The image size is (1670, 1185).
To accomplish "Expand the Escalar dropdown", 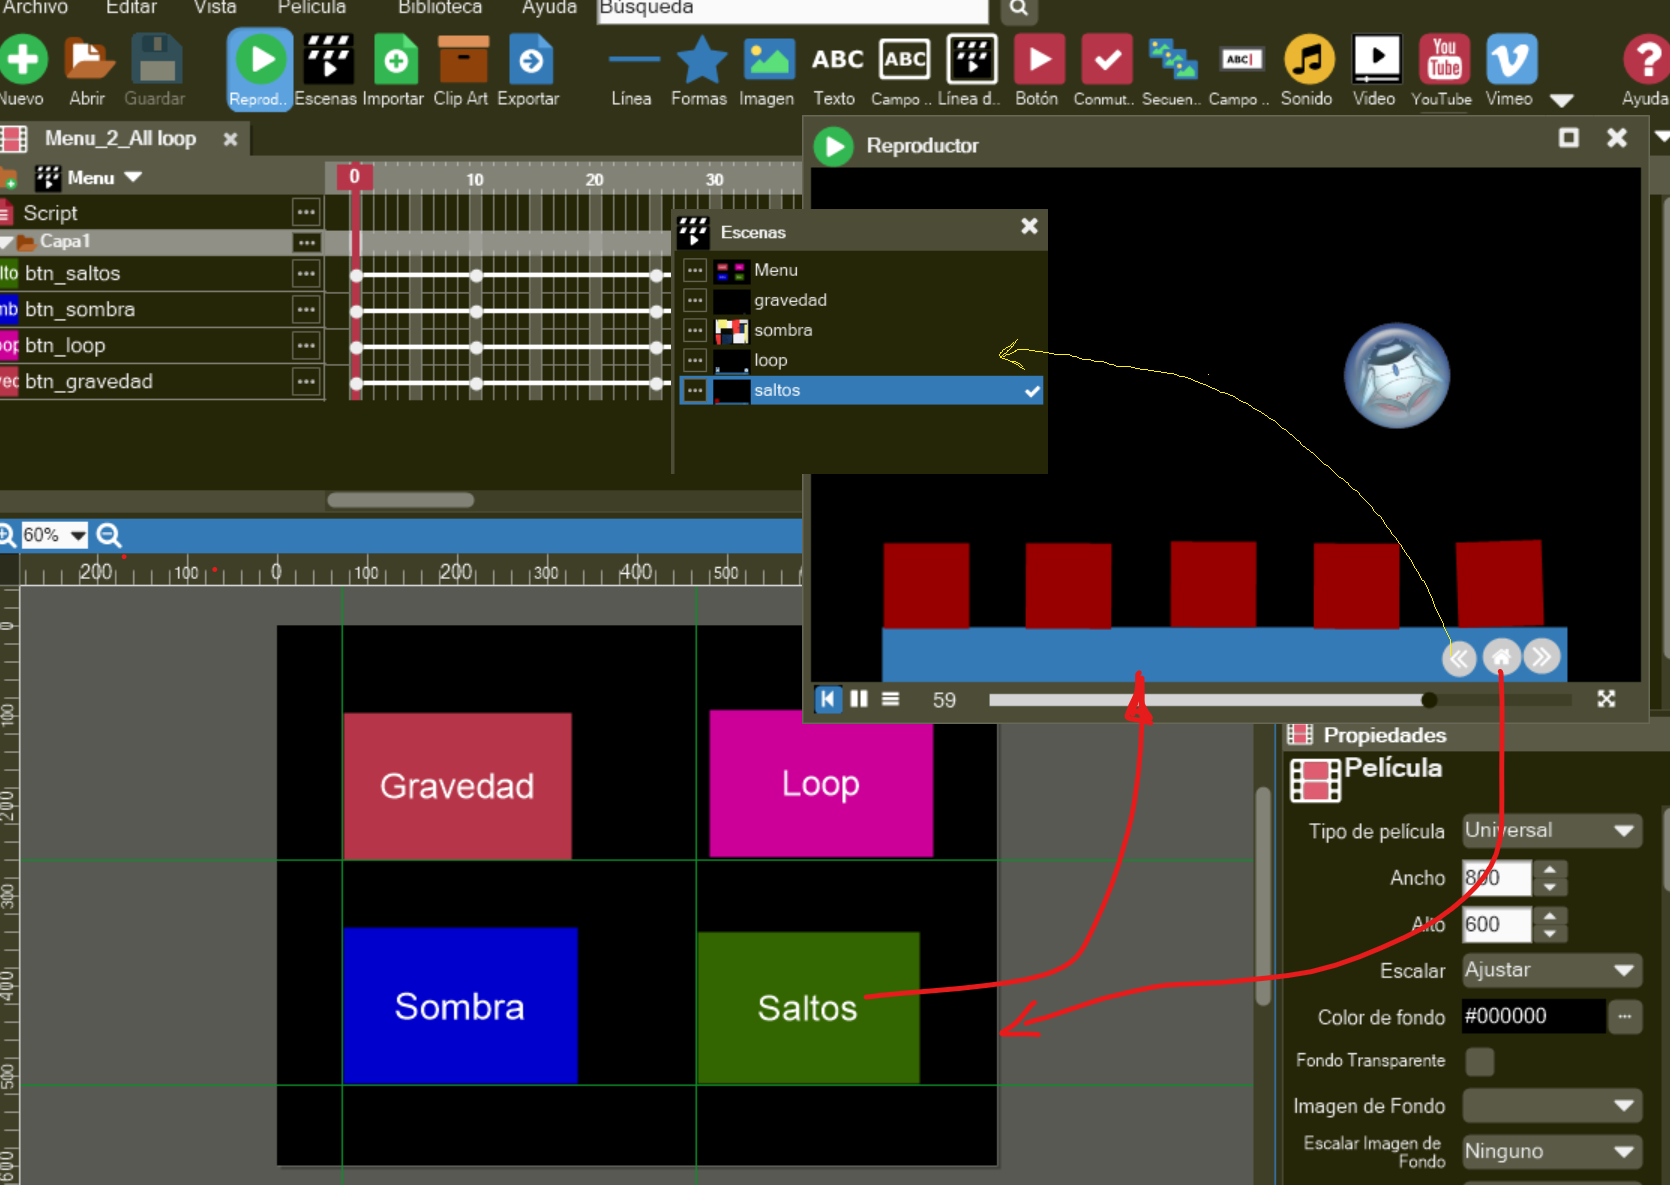I will pyautogui.click(x=1551, y=970).
